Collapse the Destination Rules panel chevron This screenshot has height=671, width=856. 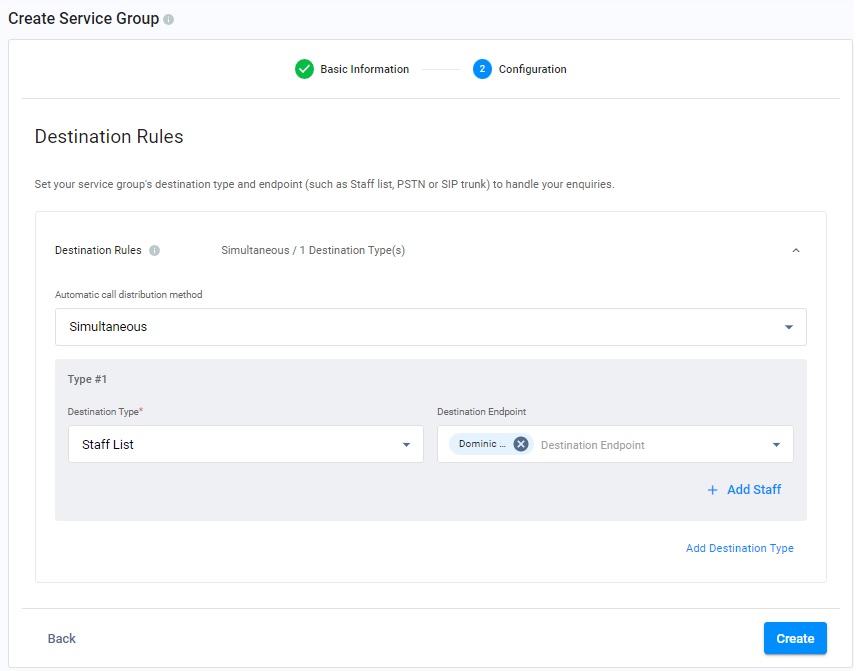pyautogui.click(x=796, y=251)
